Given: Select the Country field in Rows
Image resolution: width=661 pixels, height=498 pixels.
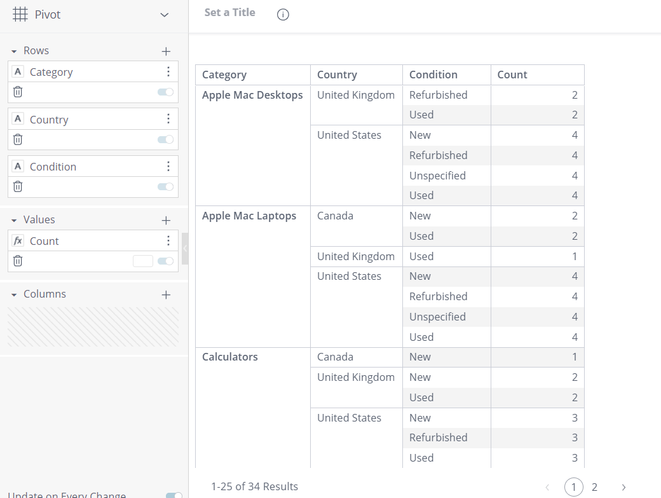Looking at the screenshot, I should 93,119.
